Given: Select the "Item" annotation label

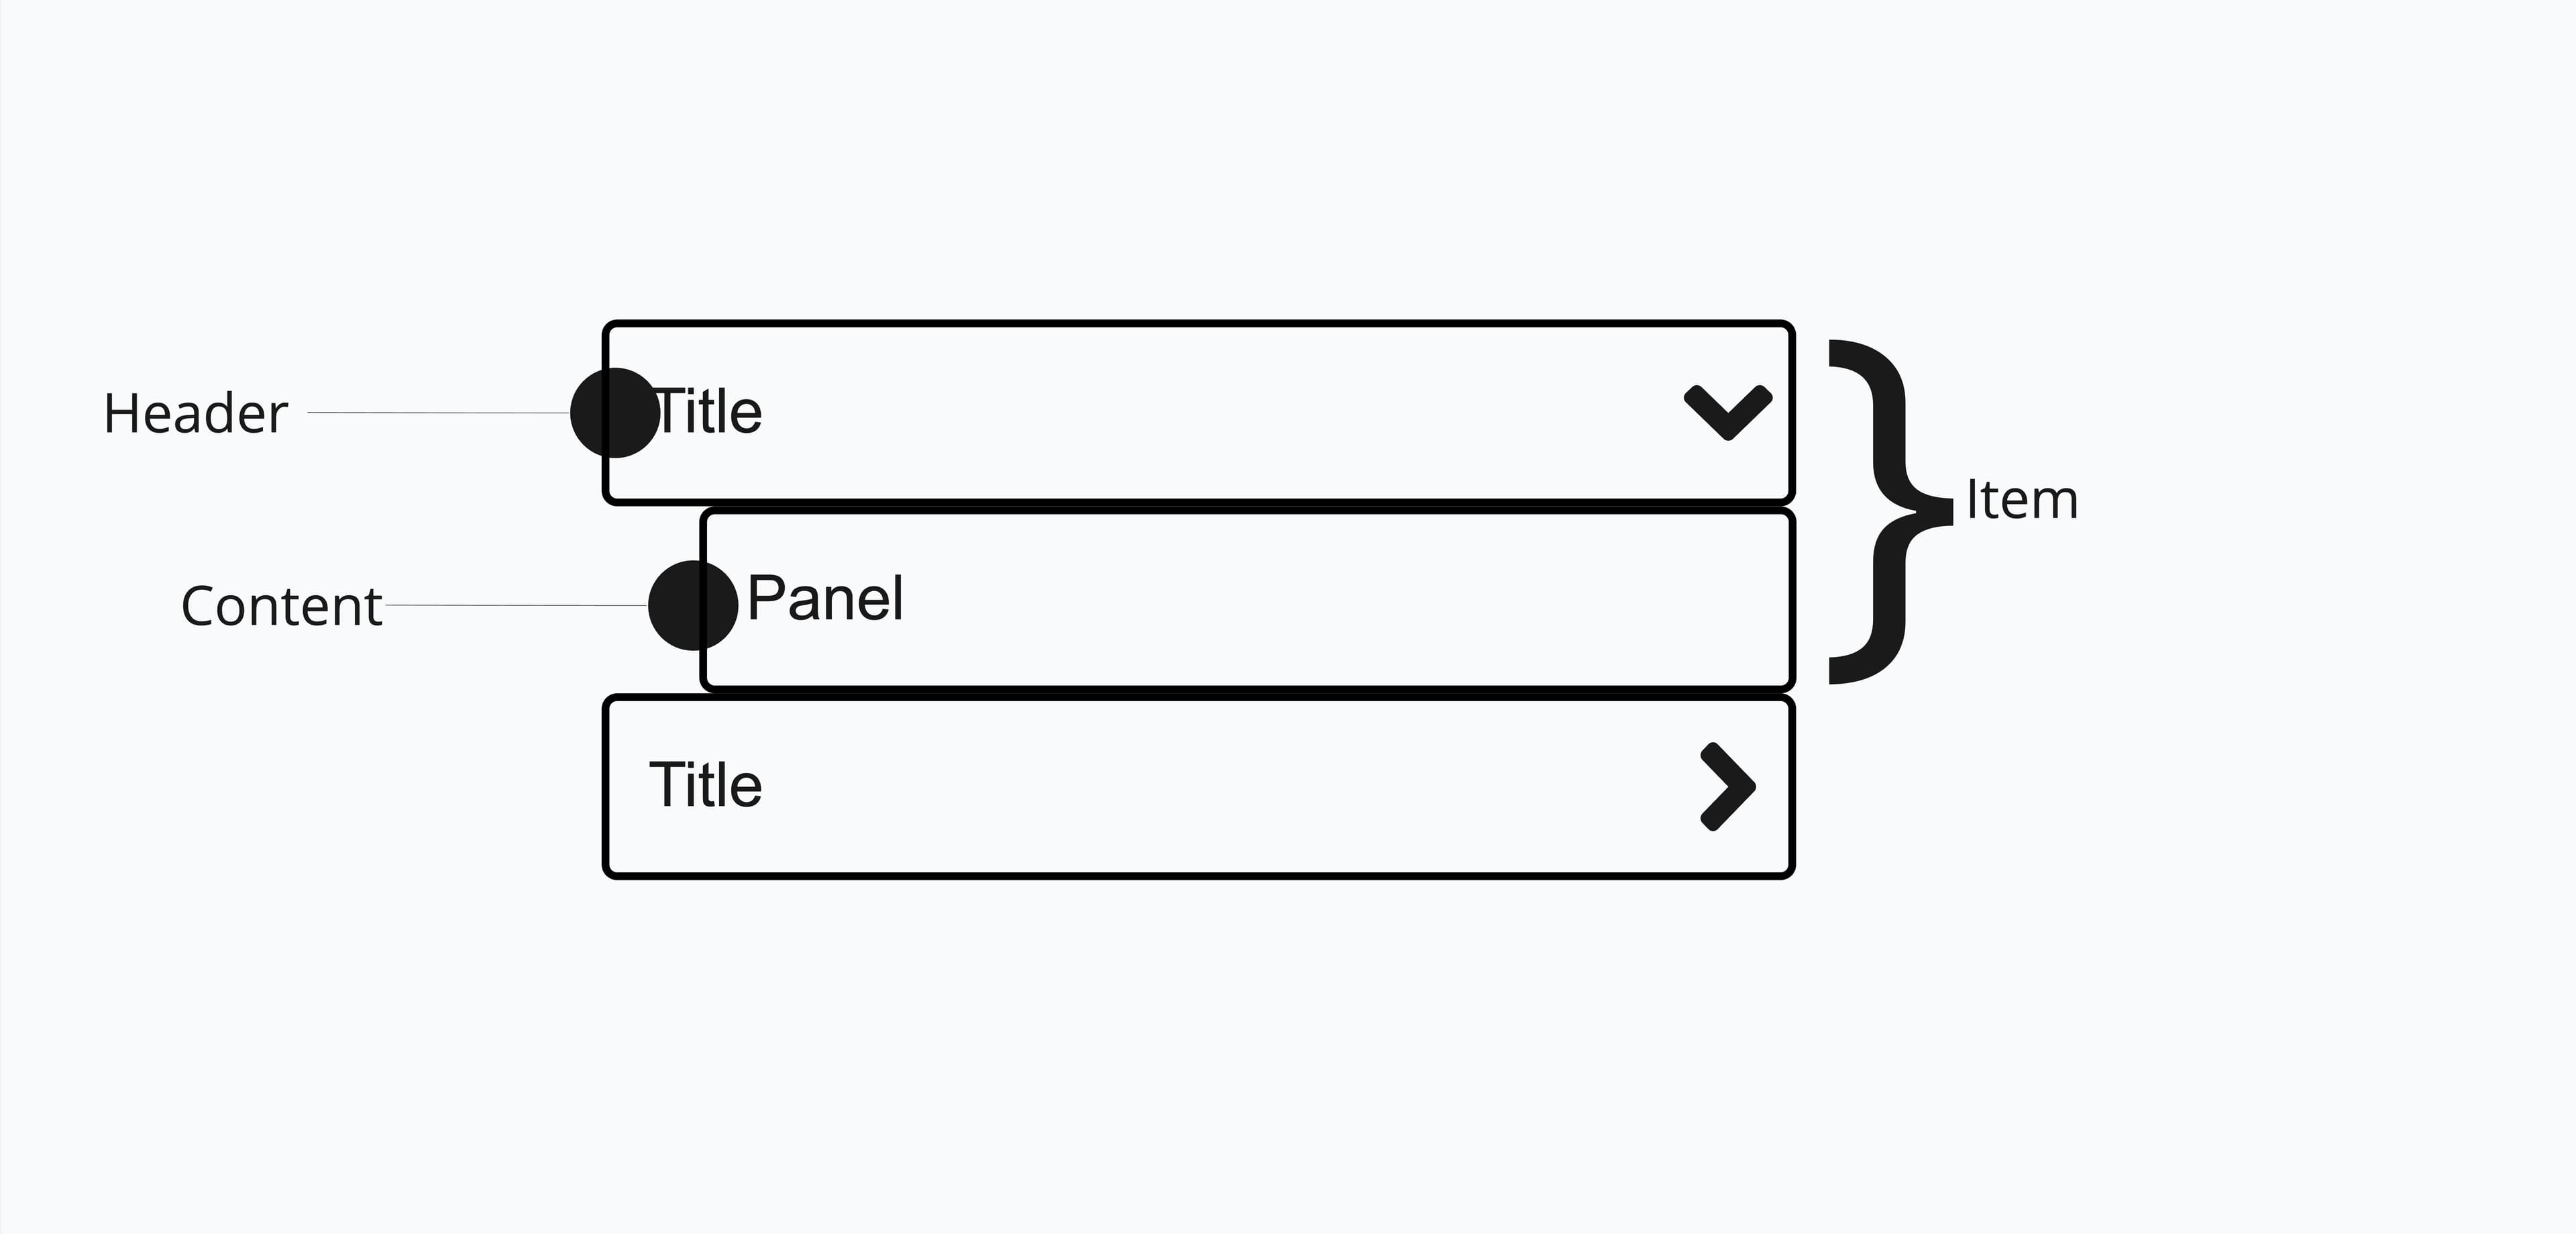Looking at the screenshot, I should [x=2021, y=500].
